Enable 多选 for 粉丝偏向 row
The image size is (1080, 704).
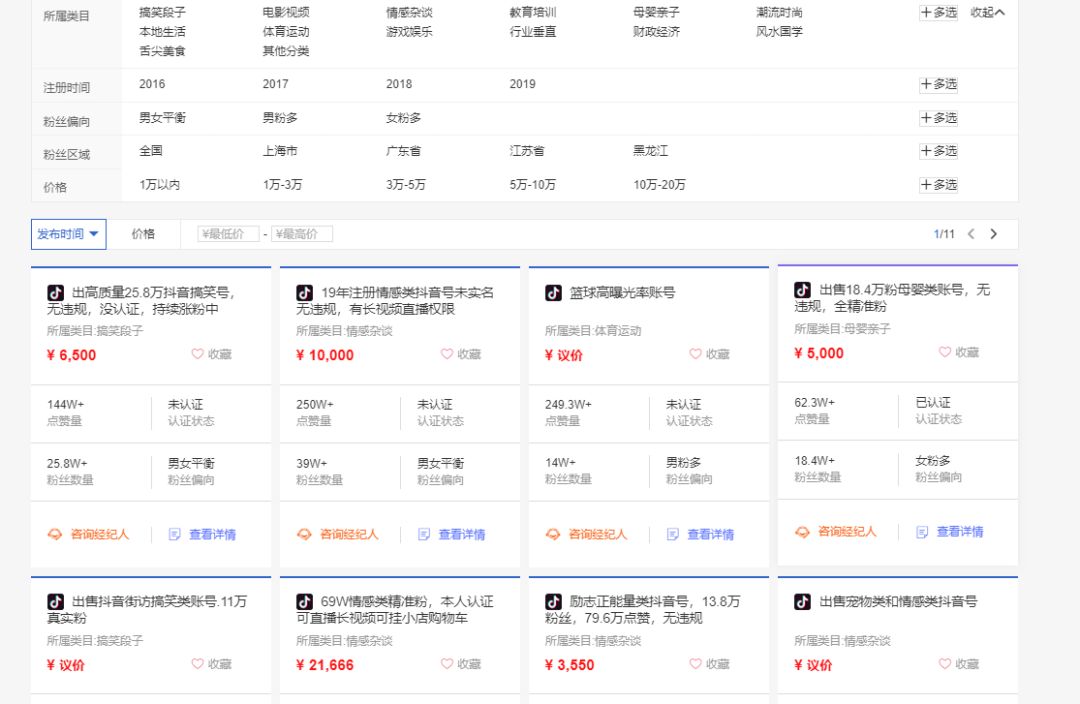(x=939, y=118)
